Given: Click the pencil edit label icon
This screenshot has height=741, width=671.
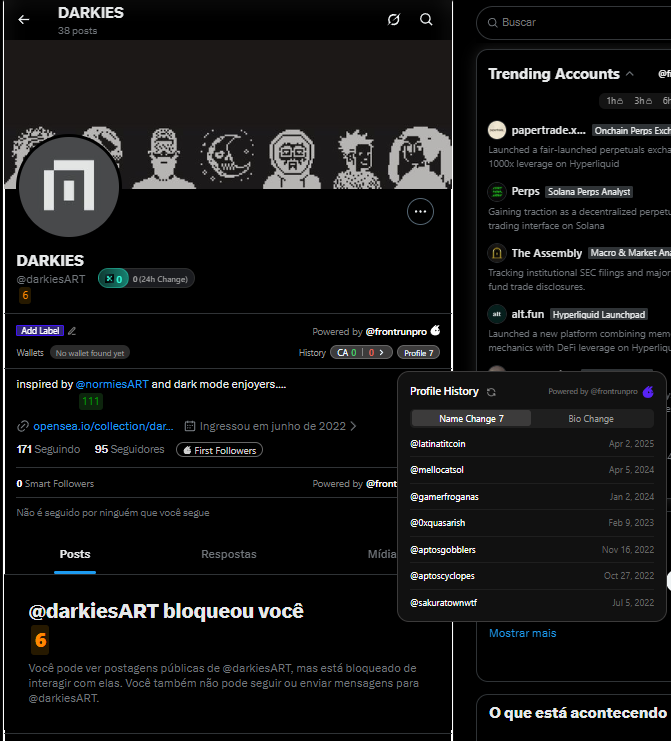Looking at the screenshot, I should point(72,331).
